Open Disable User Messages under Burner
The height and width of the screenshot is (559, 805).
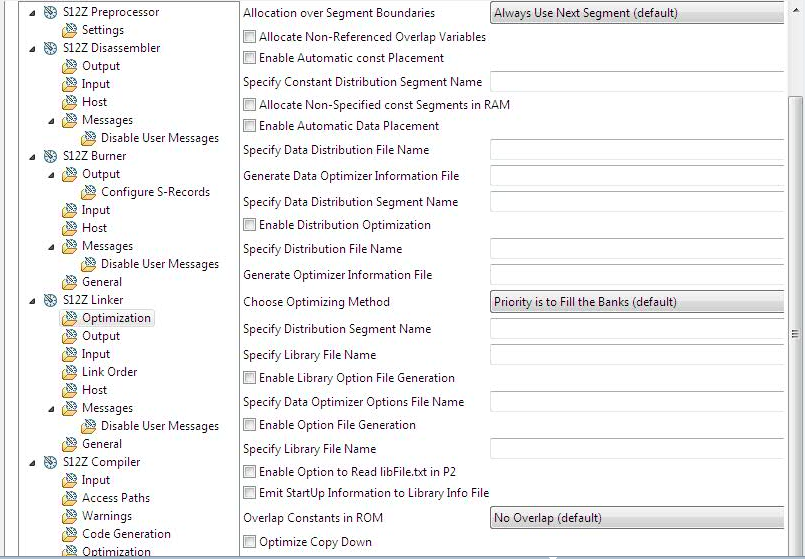click(160, 264)
